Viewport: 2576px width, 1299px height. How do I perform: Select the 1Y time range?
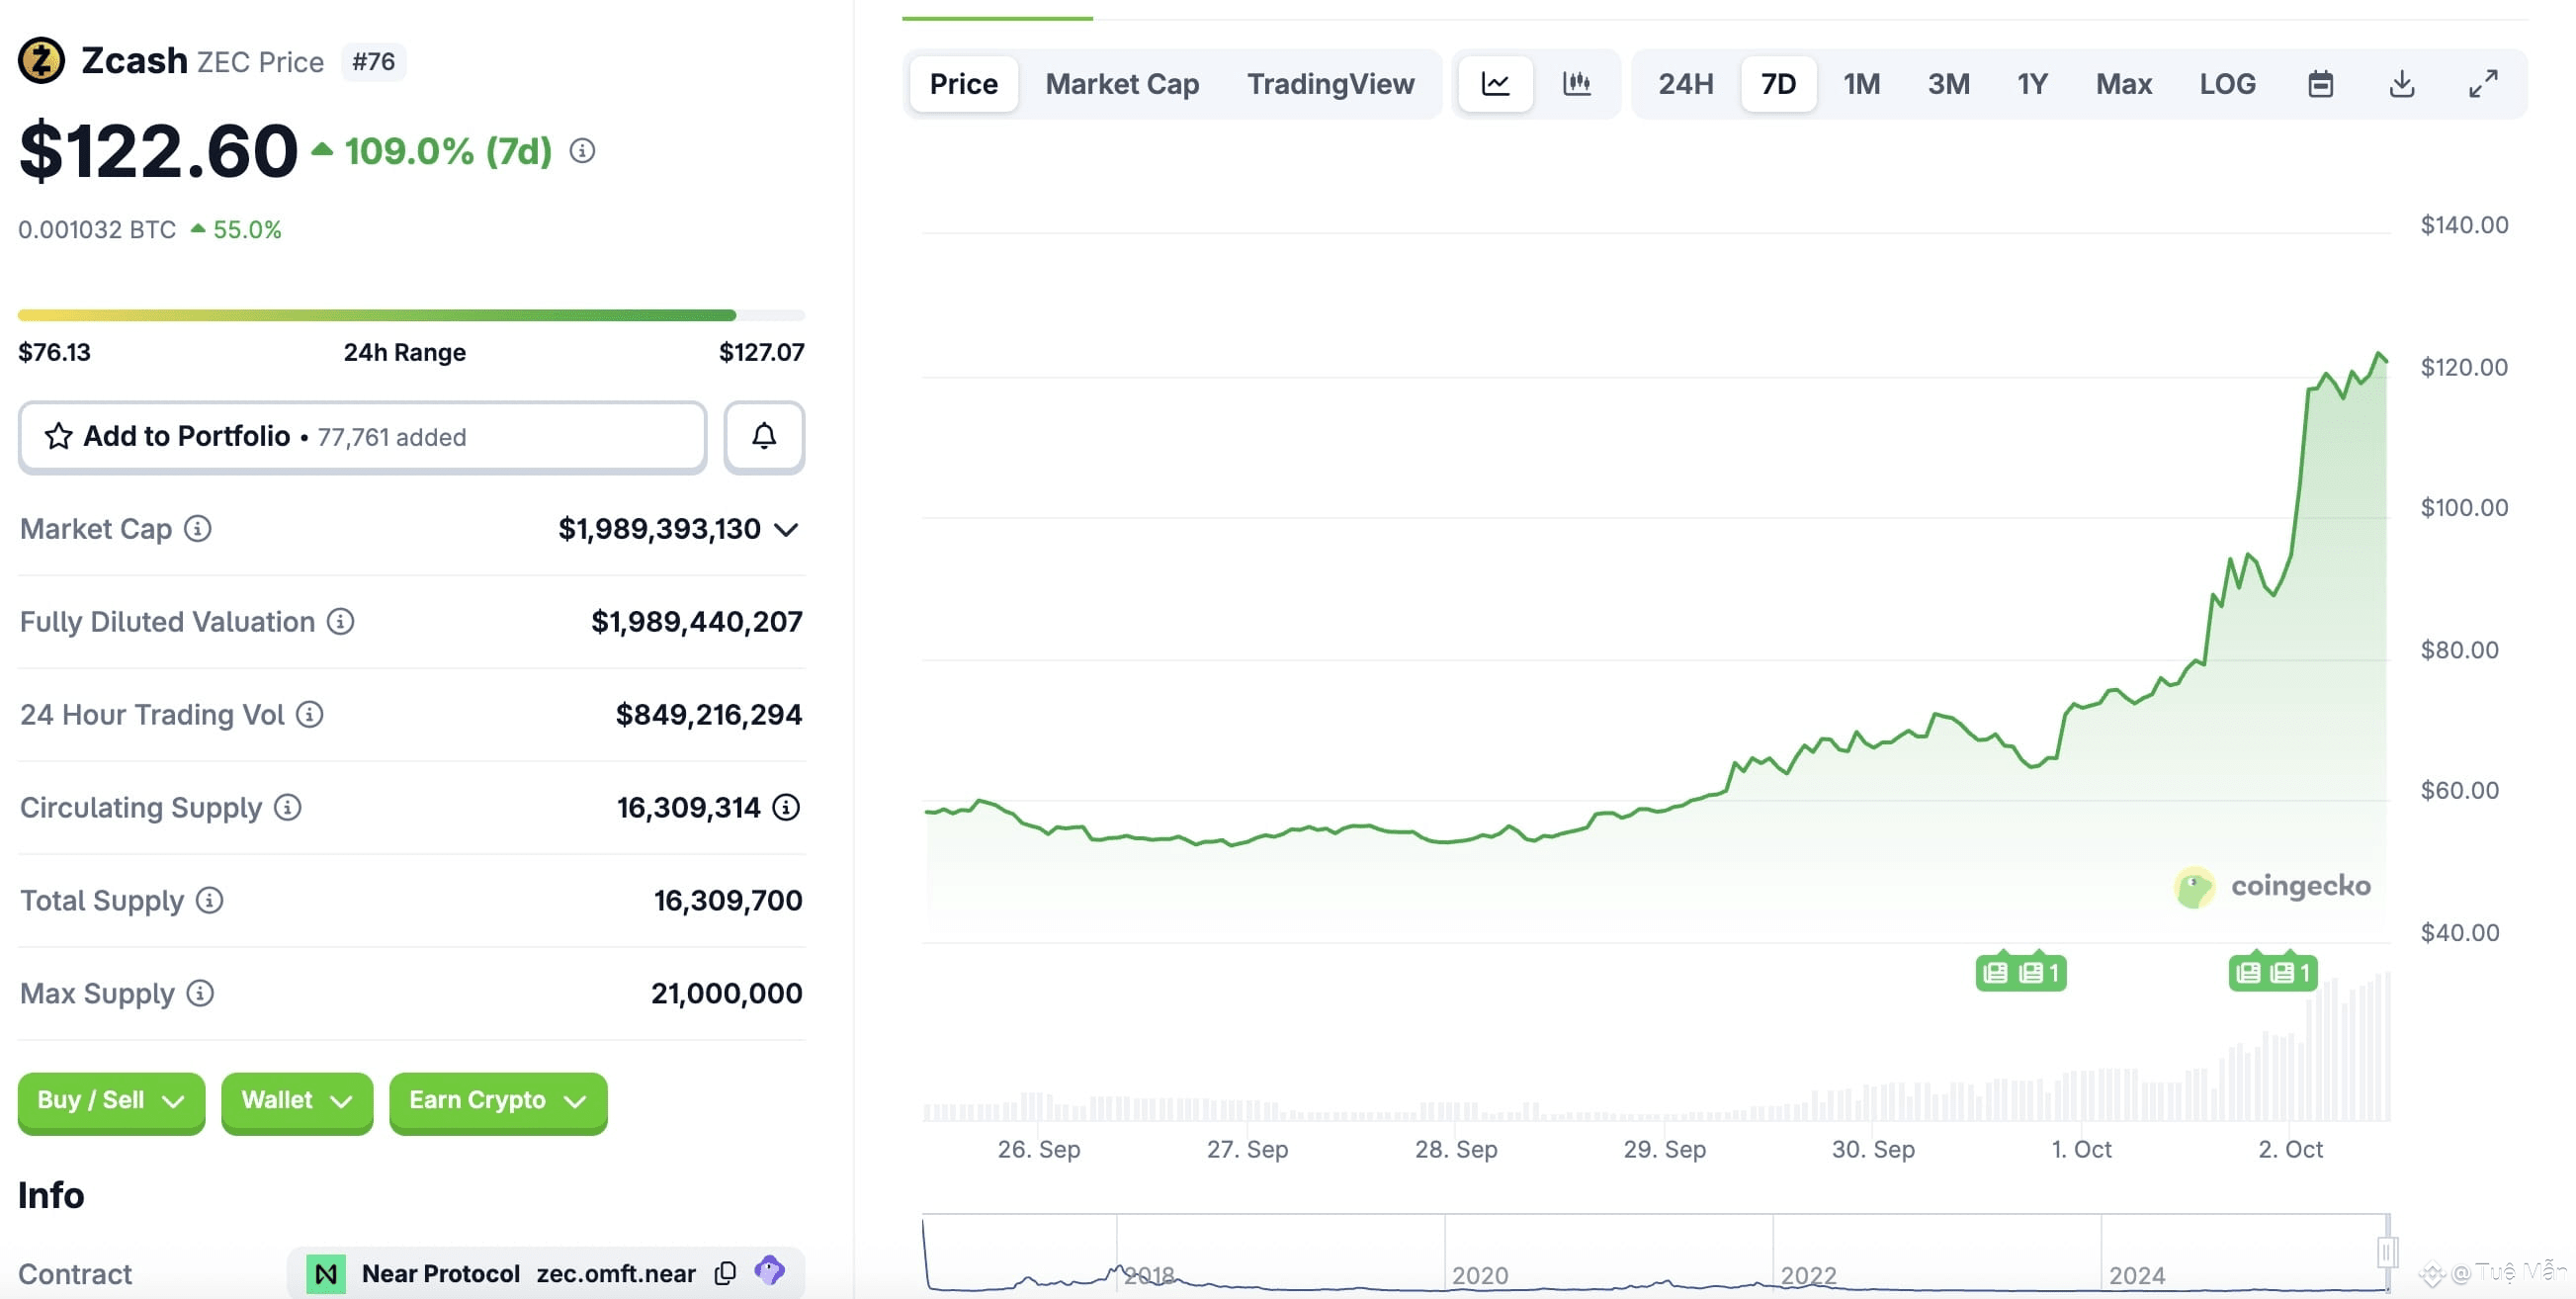click(x=2032, y=84)
